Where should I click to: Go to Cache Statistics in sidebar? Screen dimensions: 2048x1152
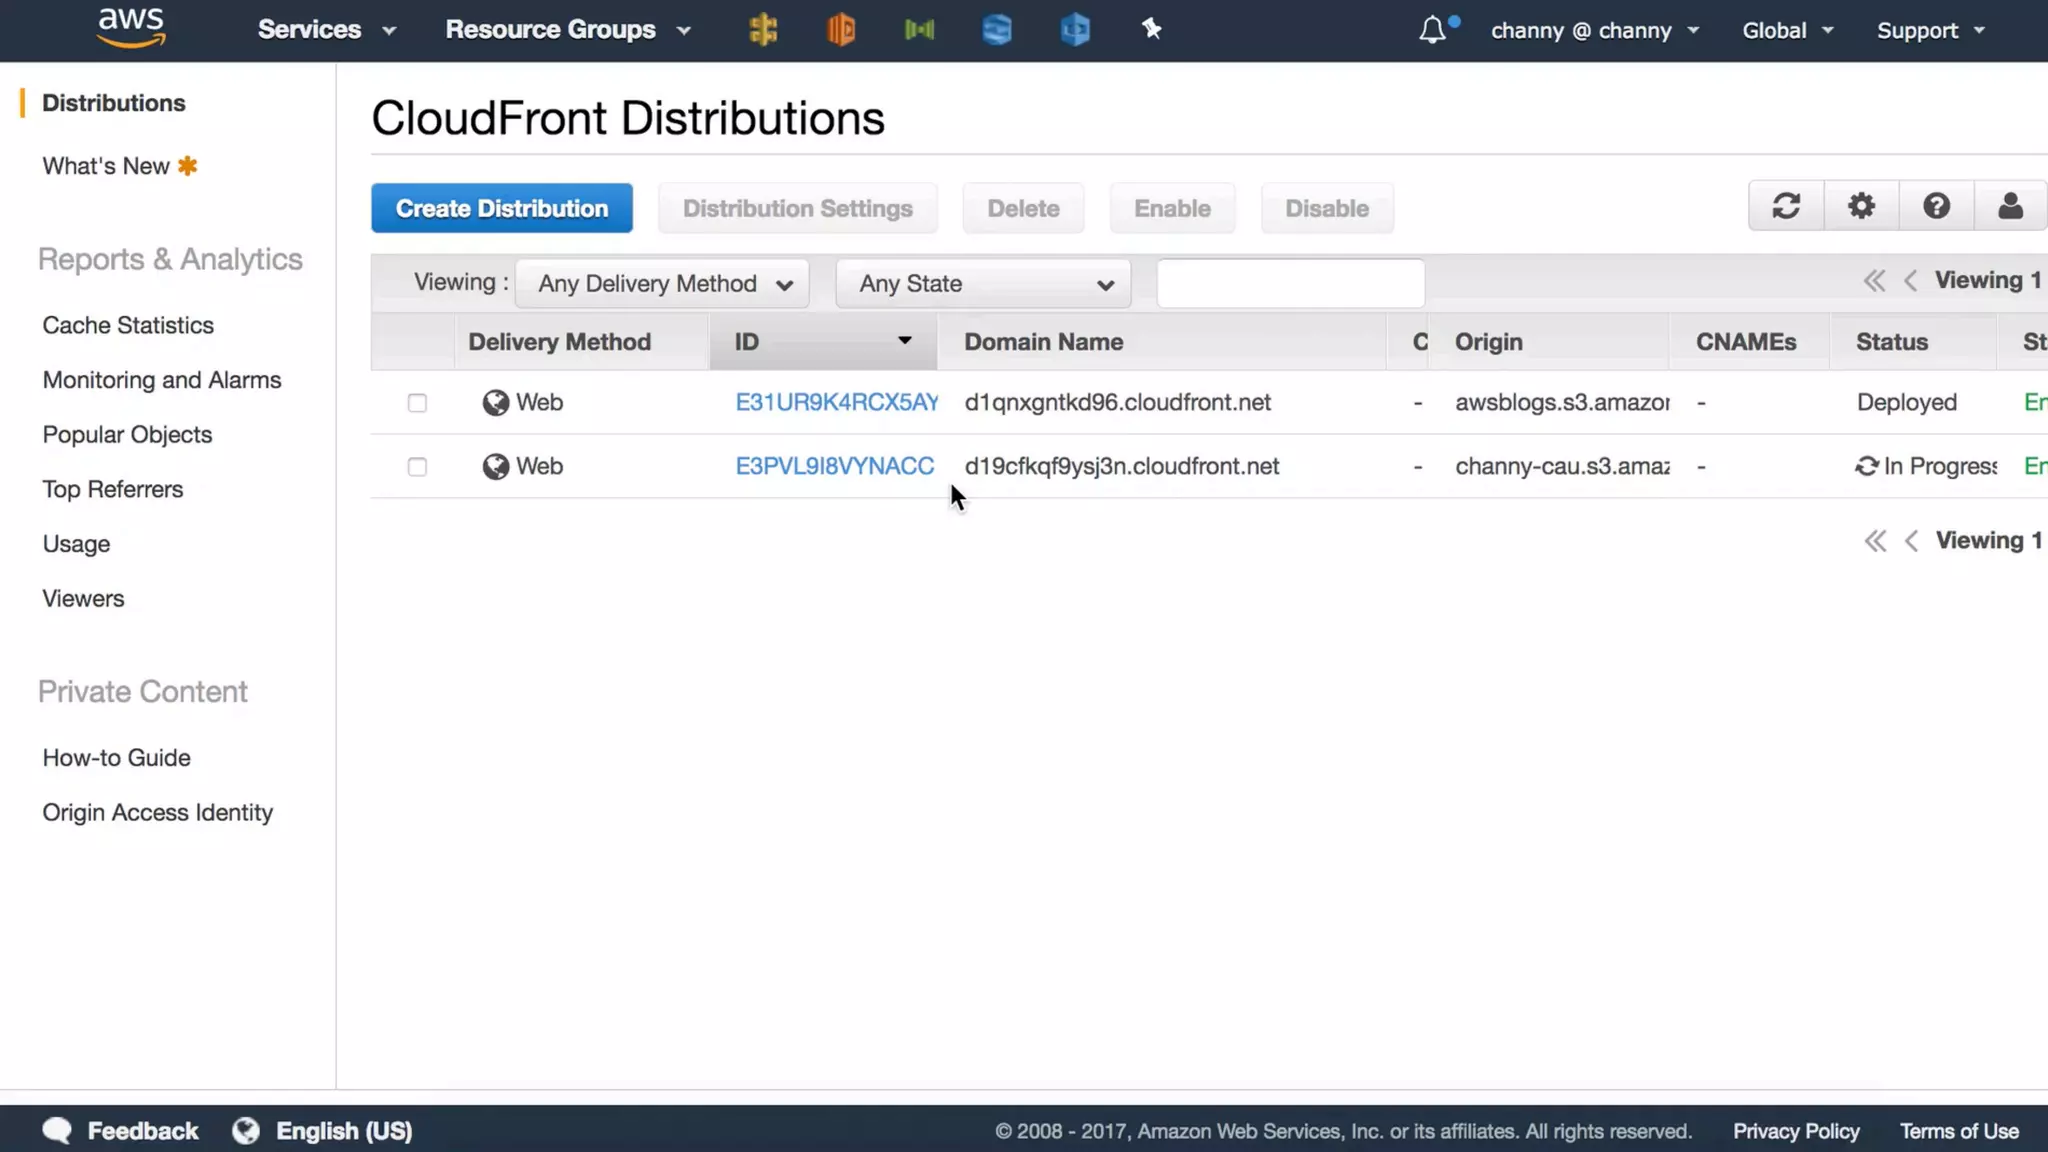pyautogui.click(x=128, y=325)
